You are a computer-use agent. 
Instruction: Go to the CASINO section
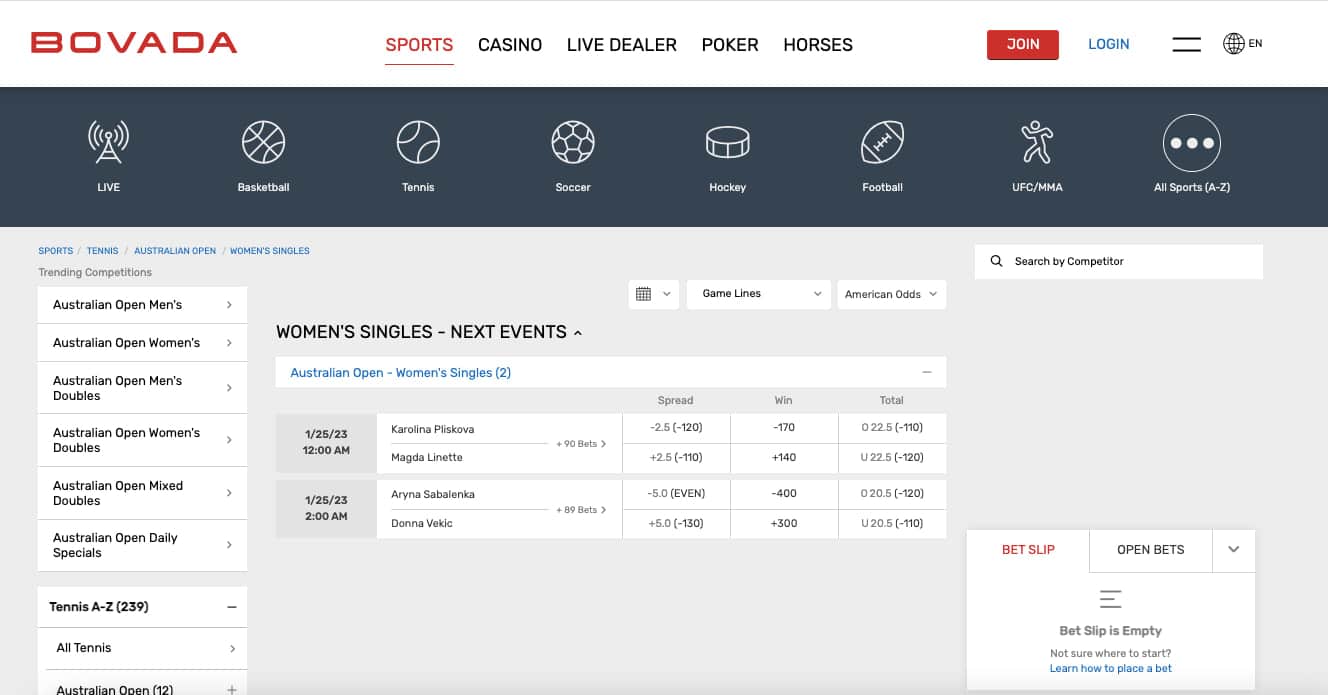(510, 45)
